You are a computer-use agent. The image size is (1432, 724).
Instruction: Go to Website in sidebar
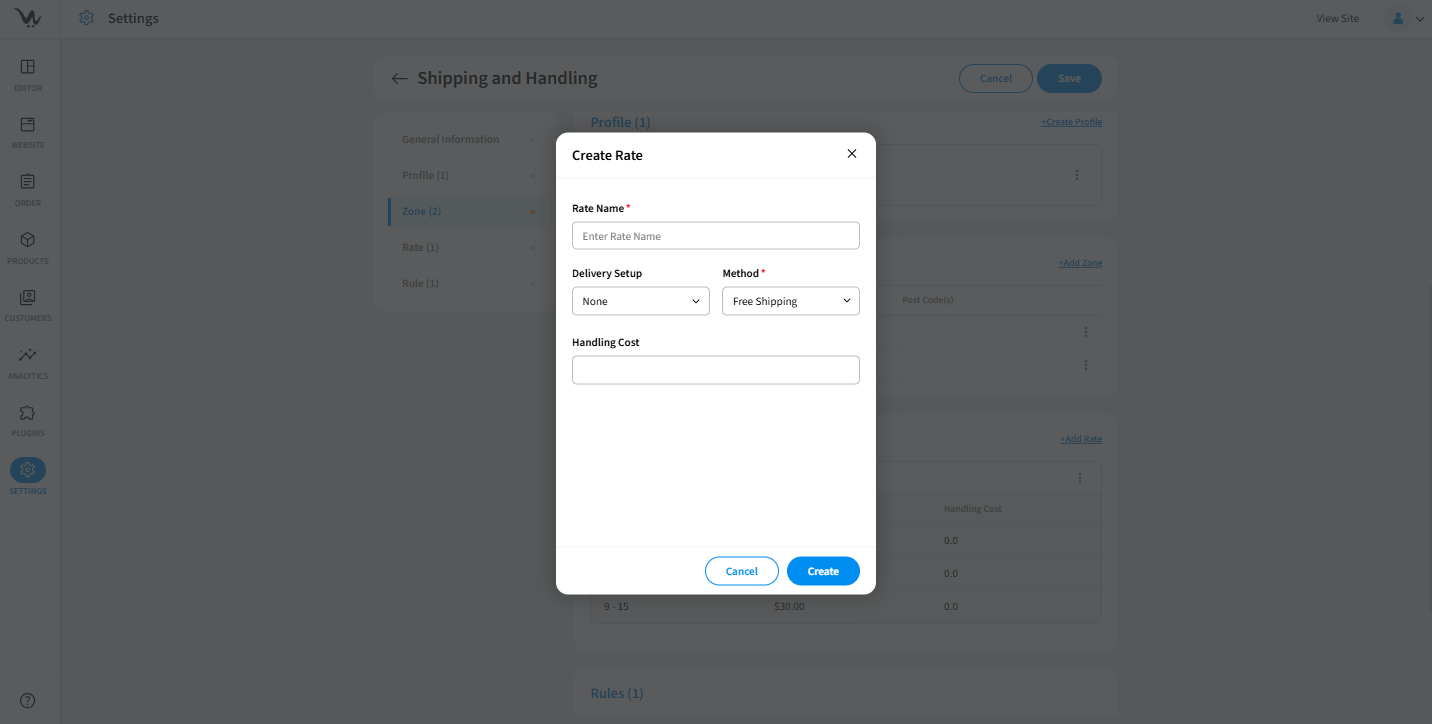point(28,125)
